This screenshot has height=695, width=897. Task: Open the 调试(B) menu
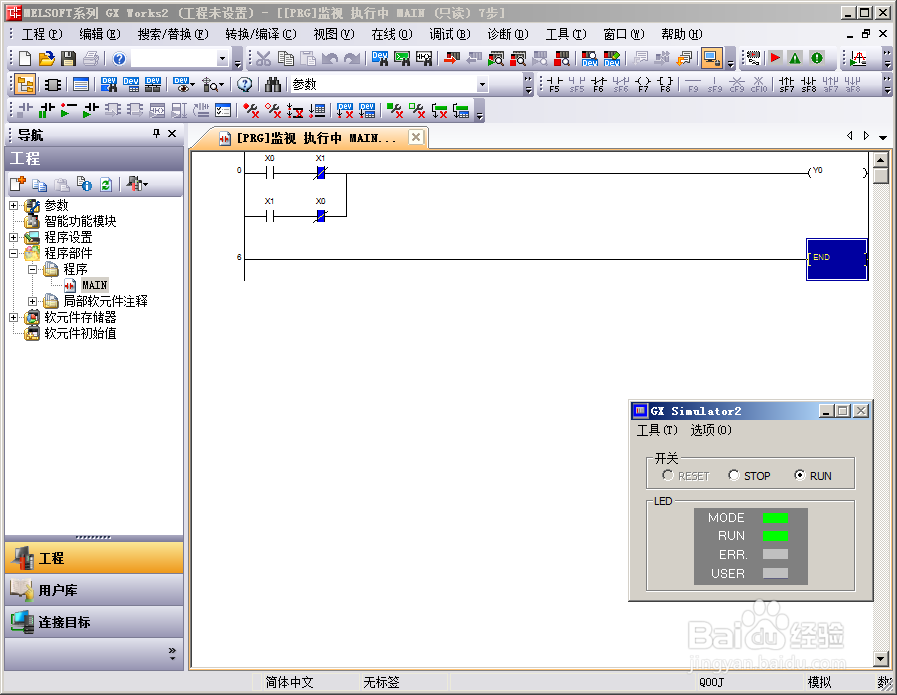[x=450, y=34]
